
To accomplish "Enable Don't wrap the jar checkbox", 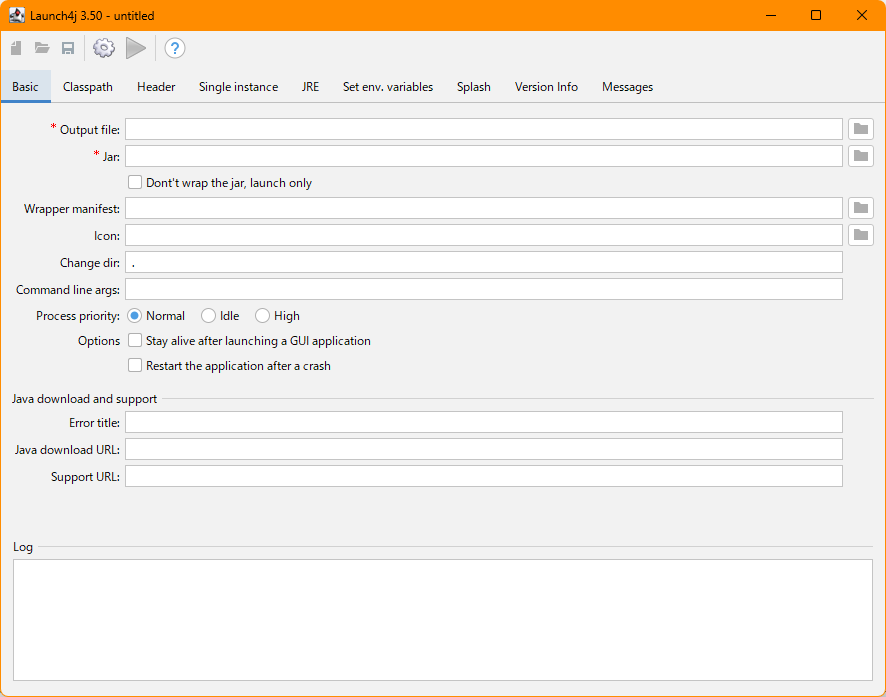I will [134, 182].
